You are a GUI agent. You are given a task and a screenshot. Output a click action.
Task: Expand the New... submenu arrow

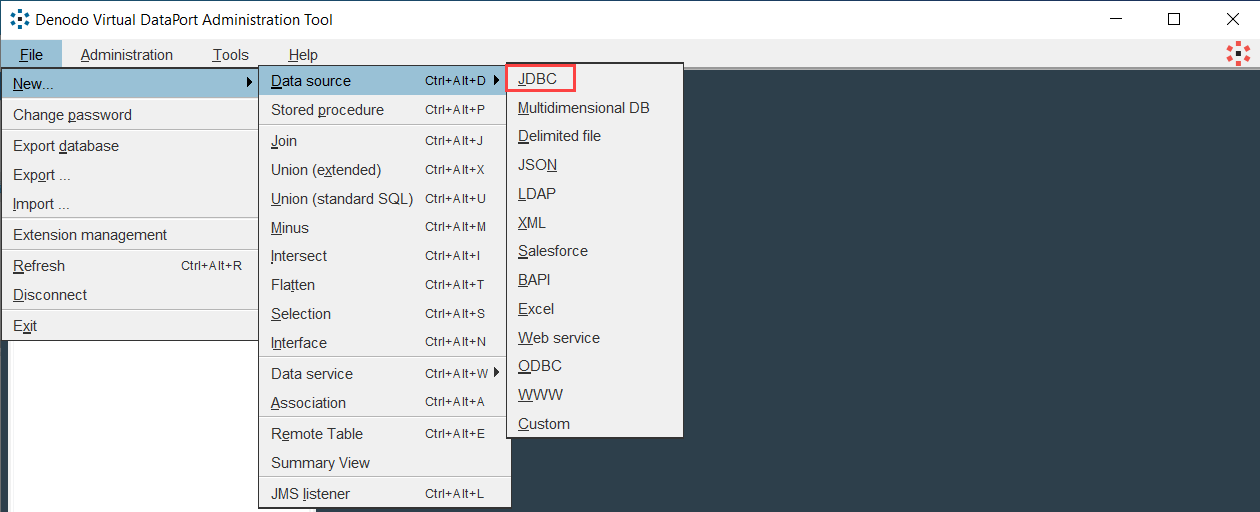click(249, 83)
